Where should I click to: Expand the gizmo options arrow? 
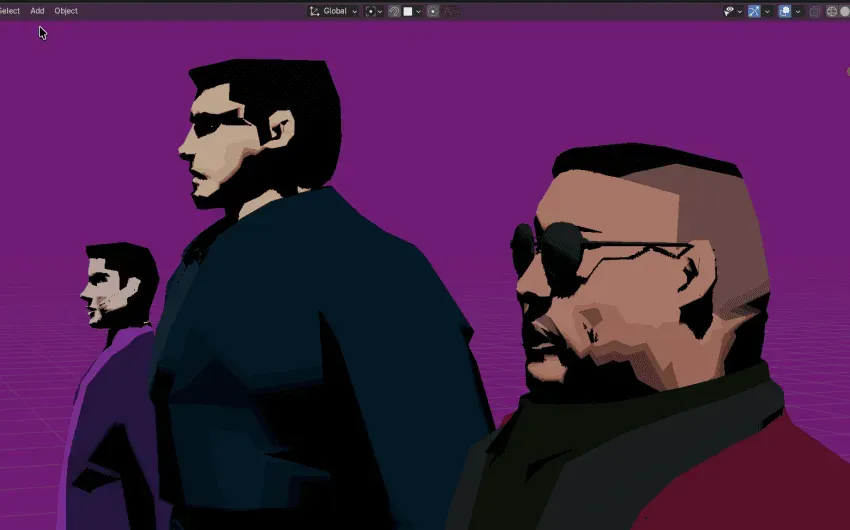click(767, 11)
